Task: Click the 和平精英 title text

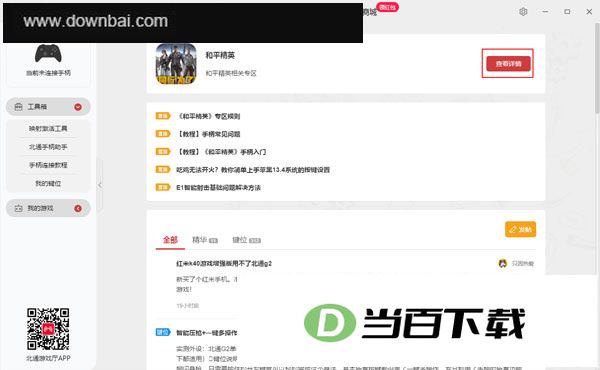Action: tap(220, 55)
